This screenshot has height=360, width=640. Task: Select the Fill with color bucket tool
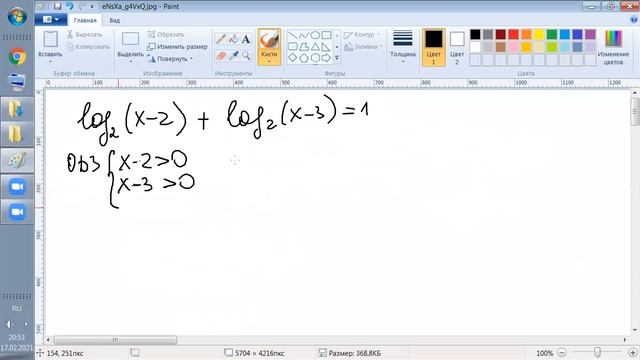pyautogui.click(x=233, y=39)
